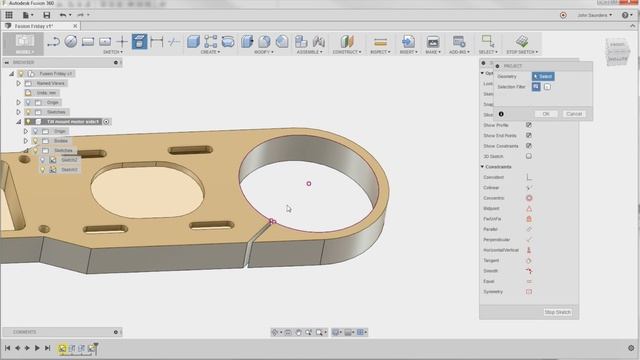The width and height of the screenshot is (640, 360).
Task: Open the MODIFY dropdown menu
Action: (264, 52)
